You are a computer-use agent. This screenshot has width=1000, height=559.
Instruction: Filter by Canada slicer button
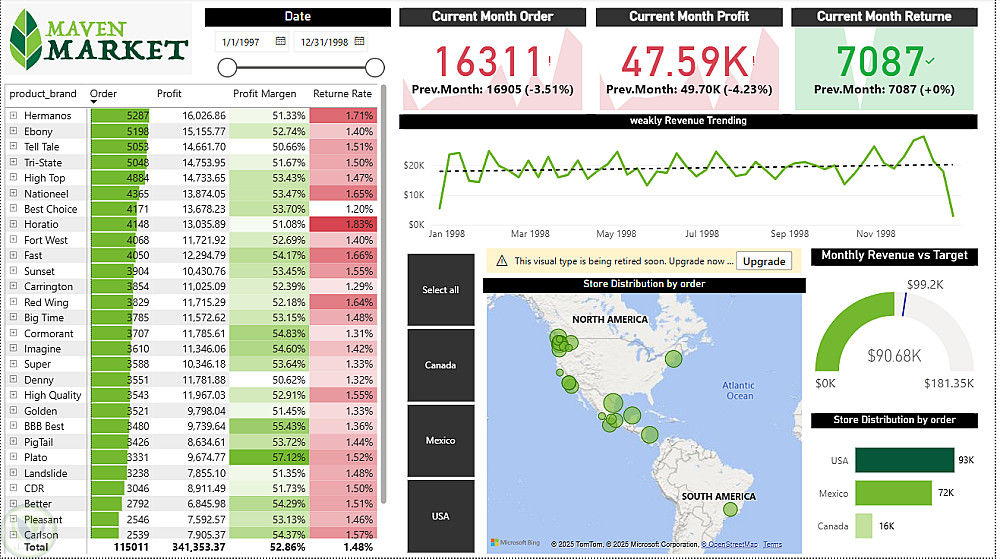point(441,365)
